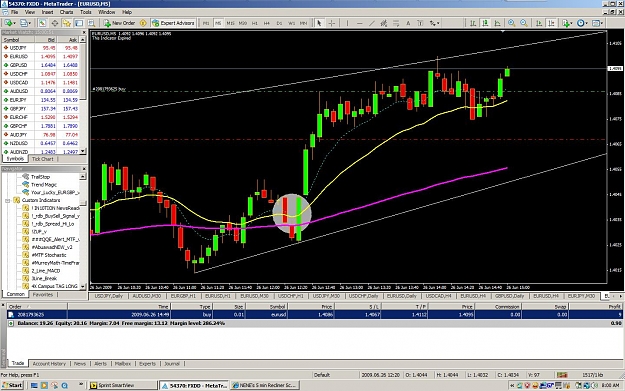
Task: Open the Charts menu
Action: (66, 12)
